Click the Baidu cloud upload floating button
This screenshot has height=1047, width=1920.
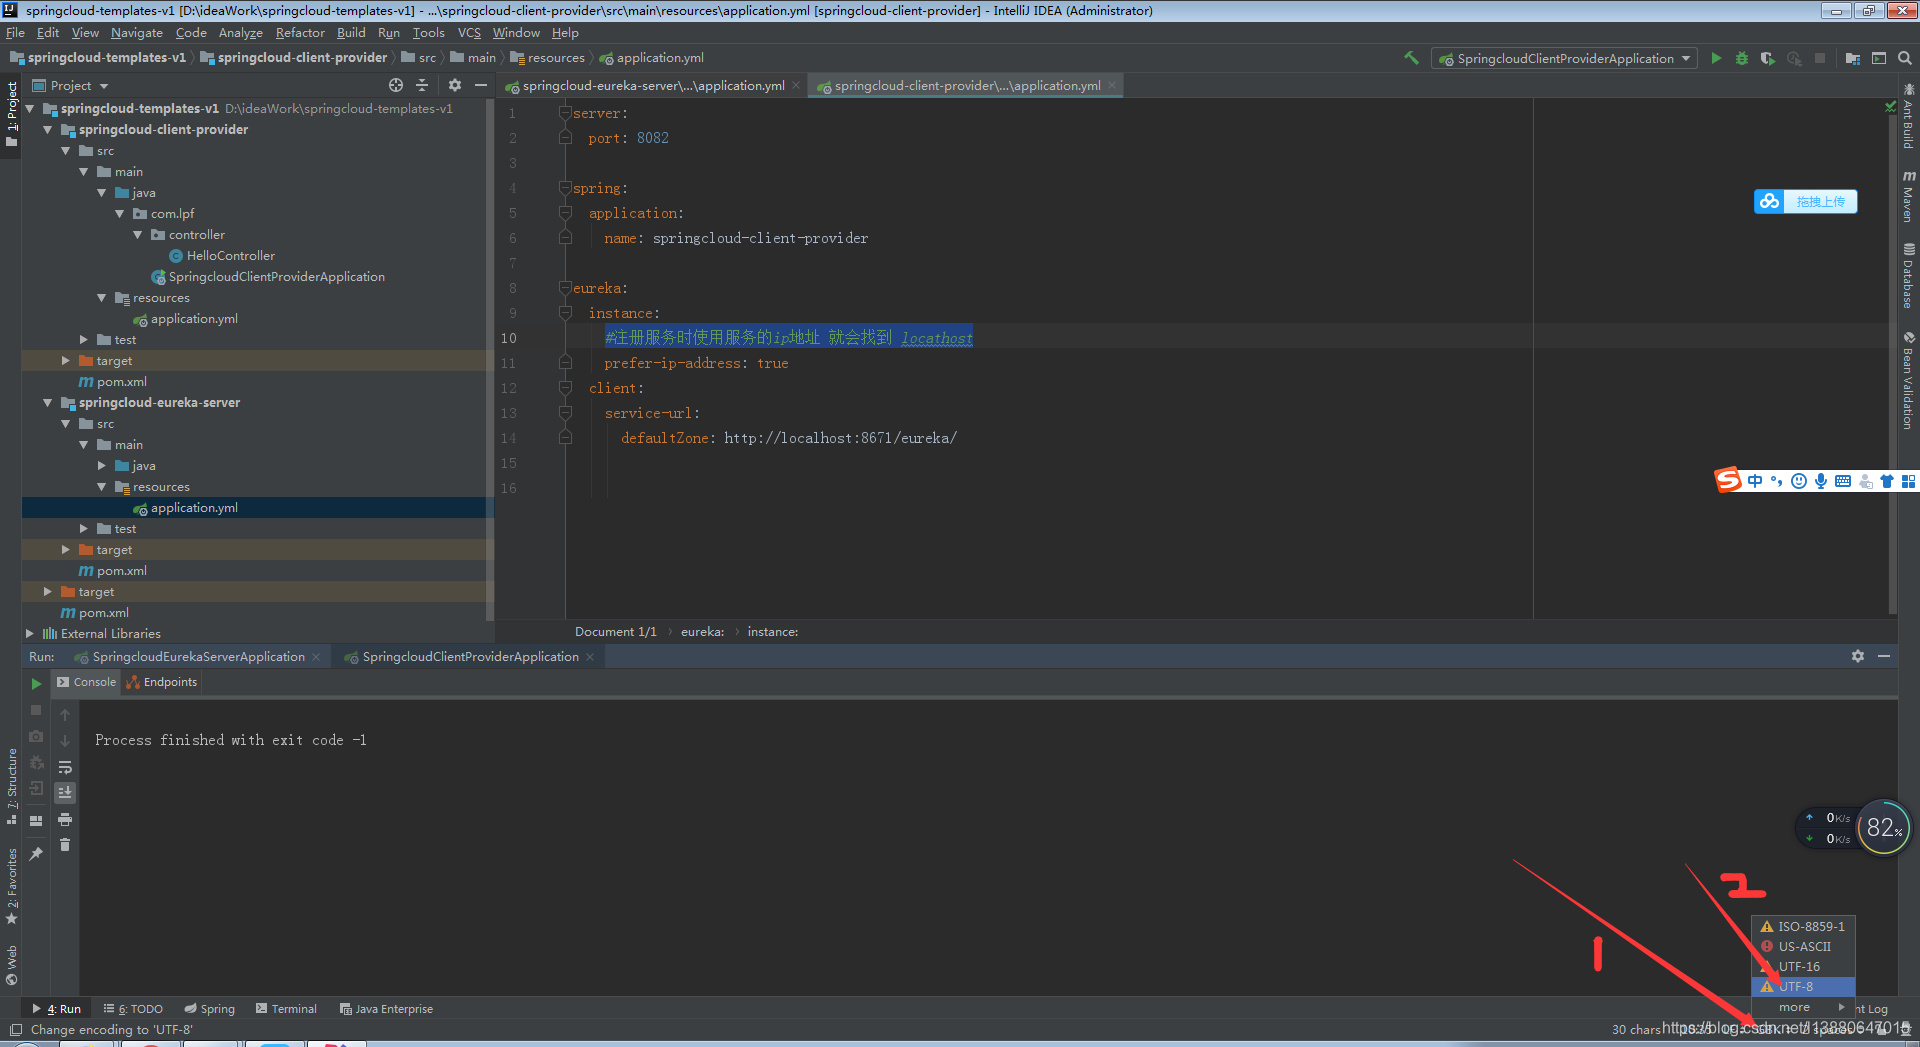pyautogui.click(x=1805, y=201)
